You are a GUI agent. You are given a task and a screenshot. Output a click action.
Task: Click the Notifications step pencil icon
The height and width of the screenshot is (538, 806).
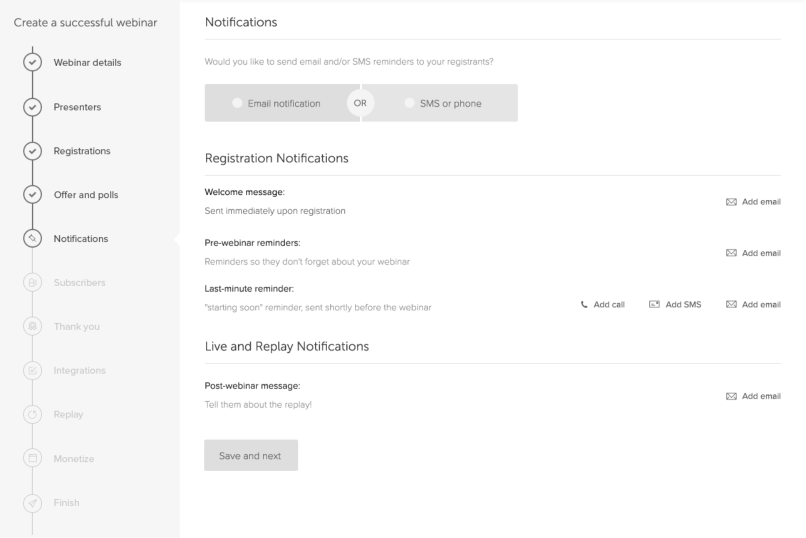point(32,238)
